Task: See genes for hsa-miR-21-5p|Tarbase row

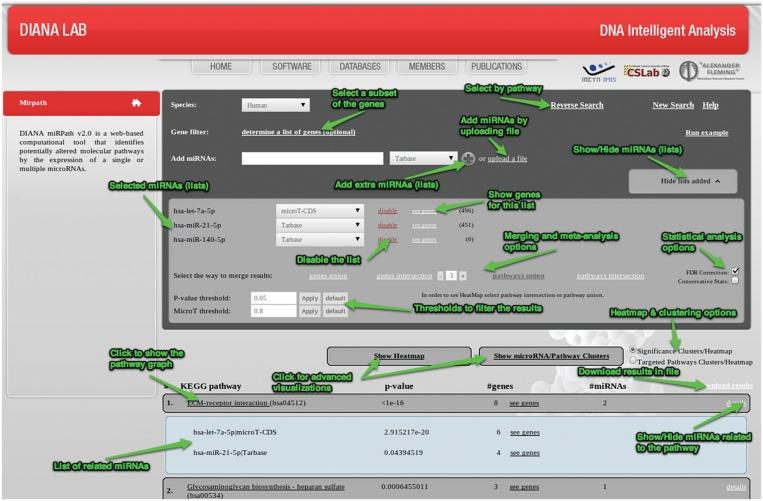Action: point(525,452)
